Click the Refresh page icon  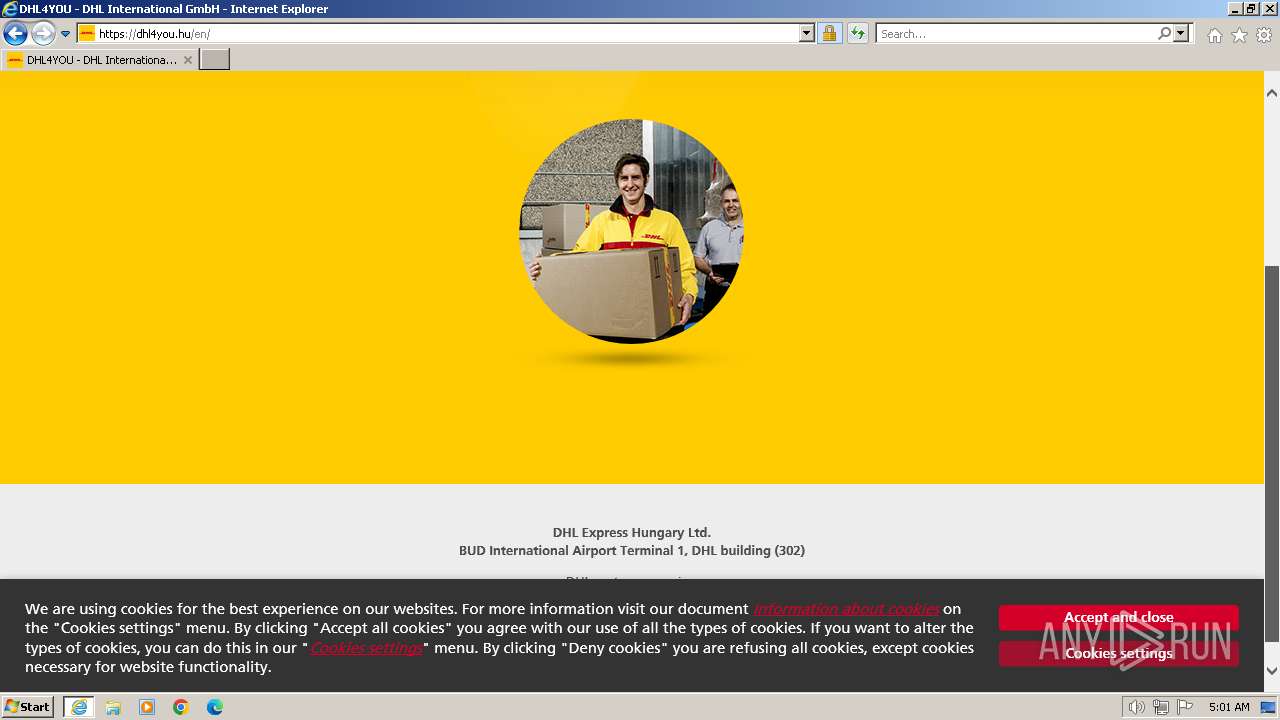coord(857,34)
